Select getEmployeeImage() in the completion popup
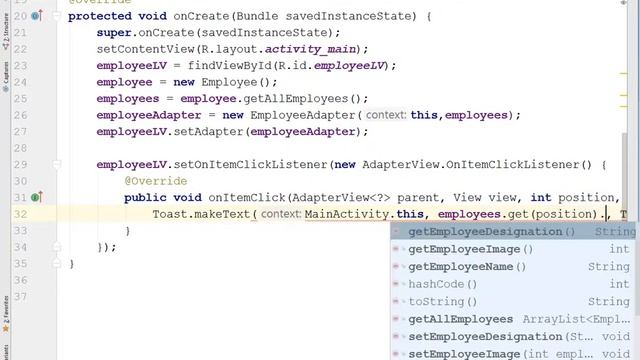The height and width of the screenshot is (360, 640). point(513,249)
